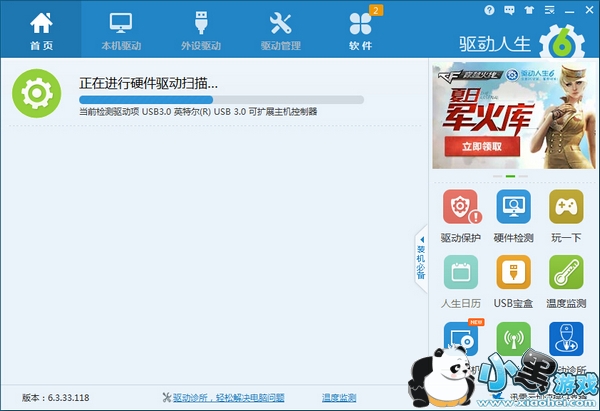This screenshot has width=600, height=411.
Task: Open the 人生日历 calendar icon
Action: pos(461,272)
